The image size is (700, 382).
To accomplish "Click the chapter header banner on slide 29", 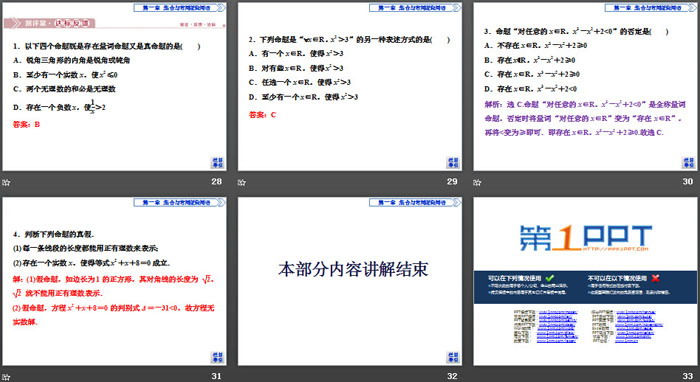I will point(415,8).
